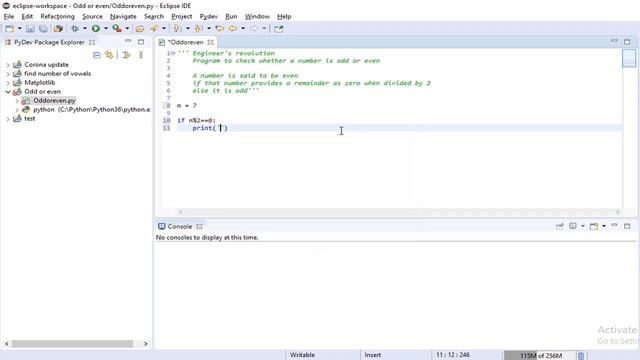This screenshot has width=640, height=360.
Task: Click the Pin Editor icon at the toolbar's end
Action: (x=279, y=29)
